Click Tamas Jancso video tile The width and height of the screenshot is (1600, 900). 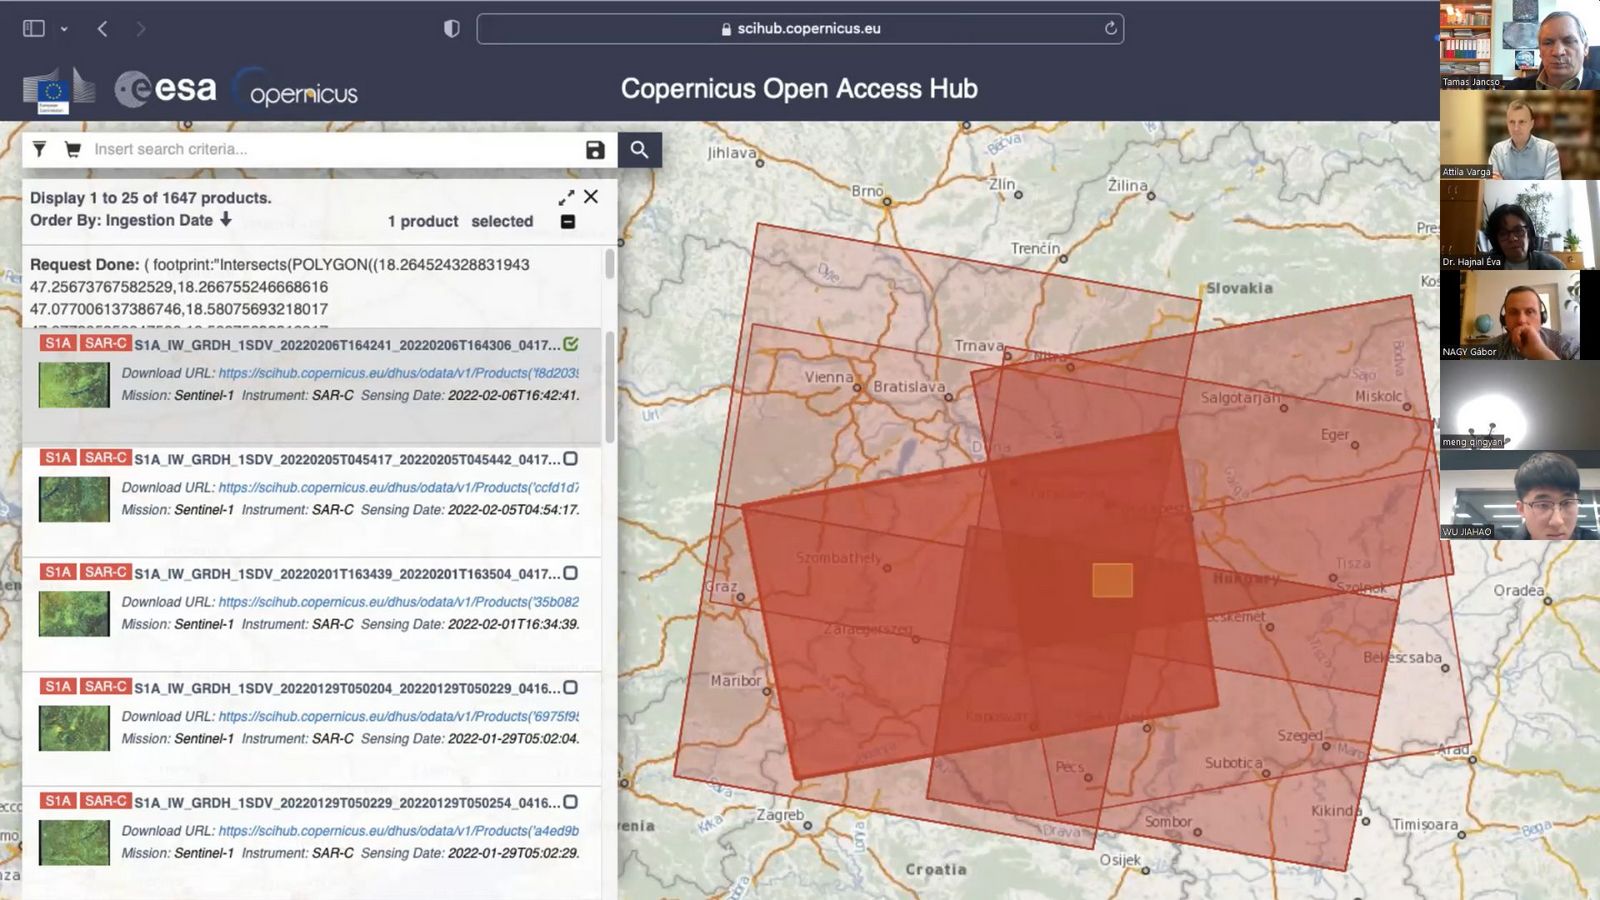(x=1520, y=45)
